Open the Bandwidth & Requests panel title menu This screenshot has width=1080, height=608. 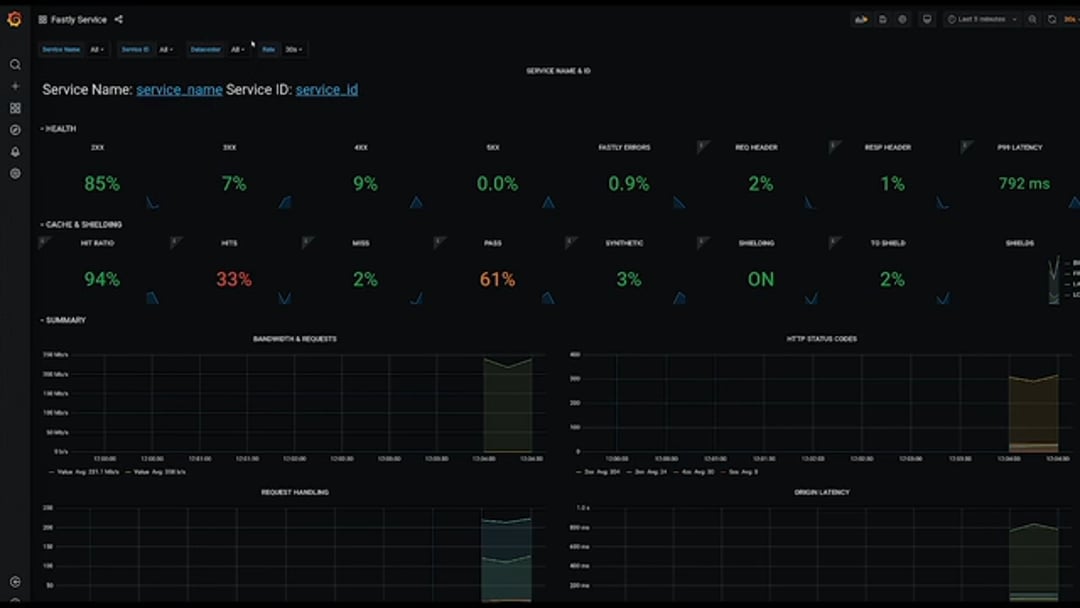coord(295,339)
